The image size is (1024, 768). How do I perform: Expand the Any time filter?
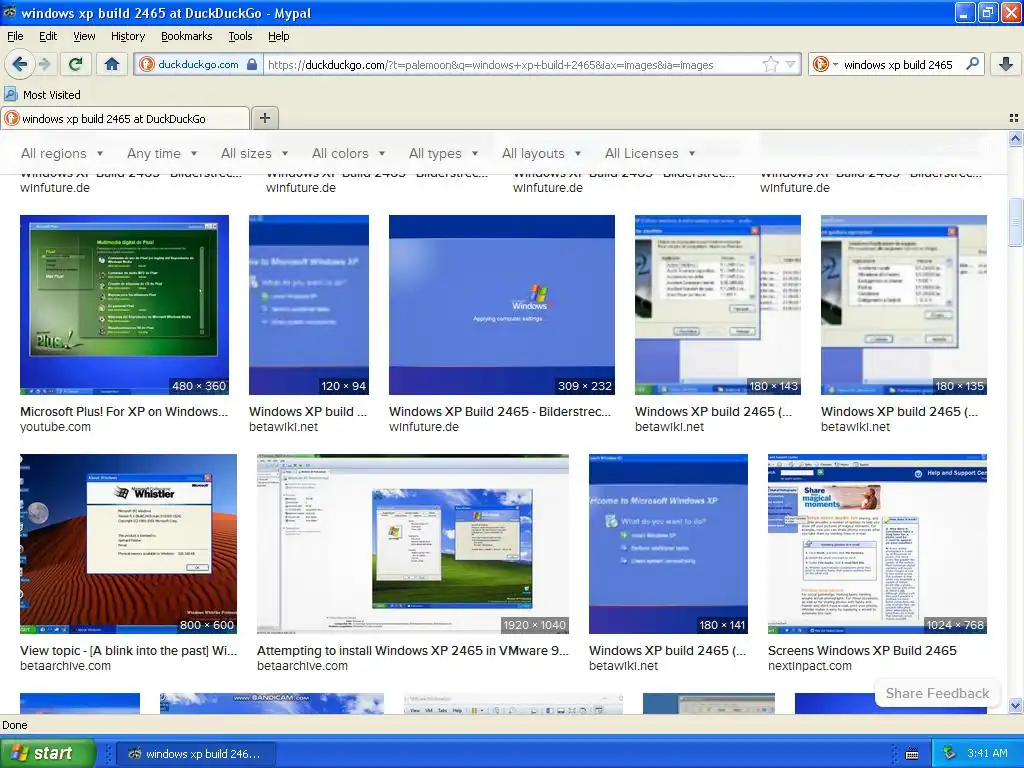pos(162,153)
